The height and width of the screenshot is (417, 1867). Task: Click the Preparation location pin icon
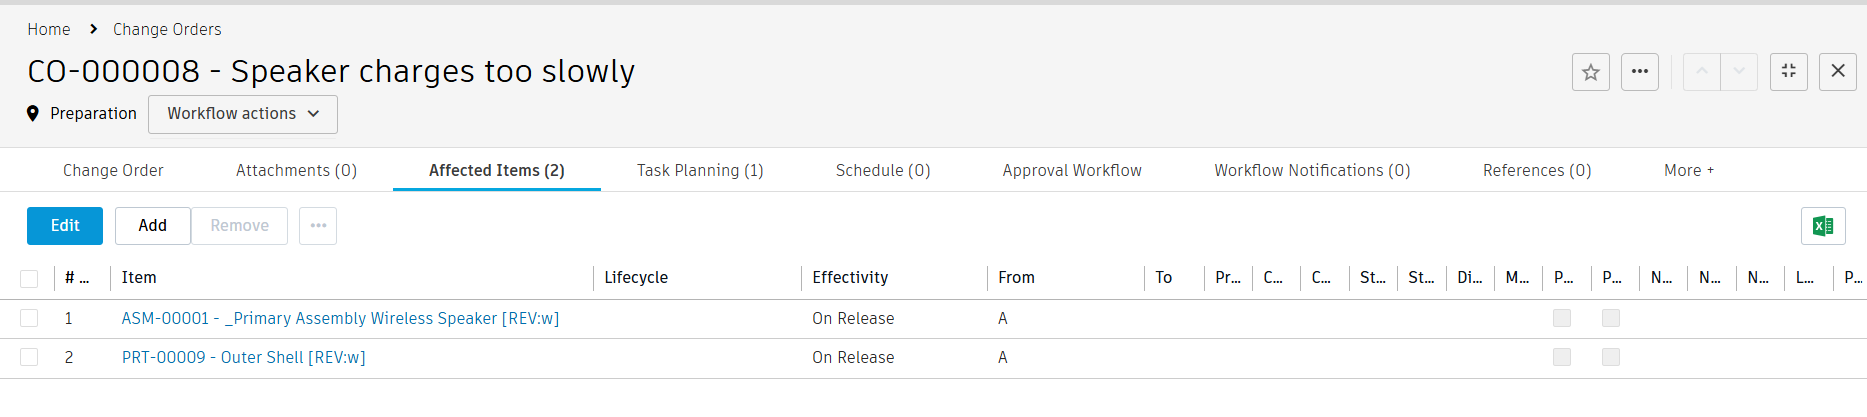(33, 114)
